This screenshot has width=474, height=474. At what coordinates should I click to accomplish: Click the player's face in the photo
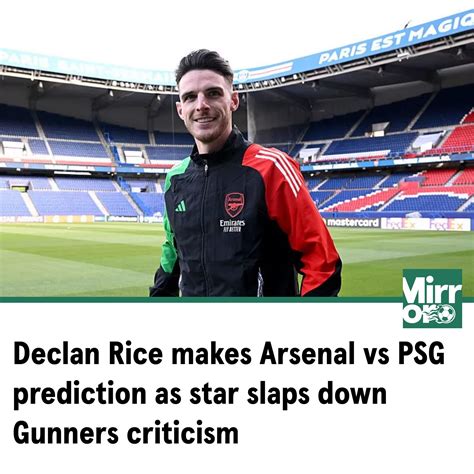tap(207, 107)
